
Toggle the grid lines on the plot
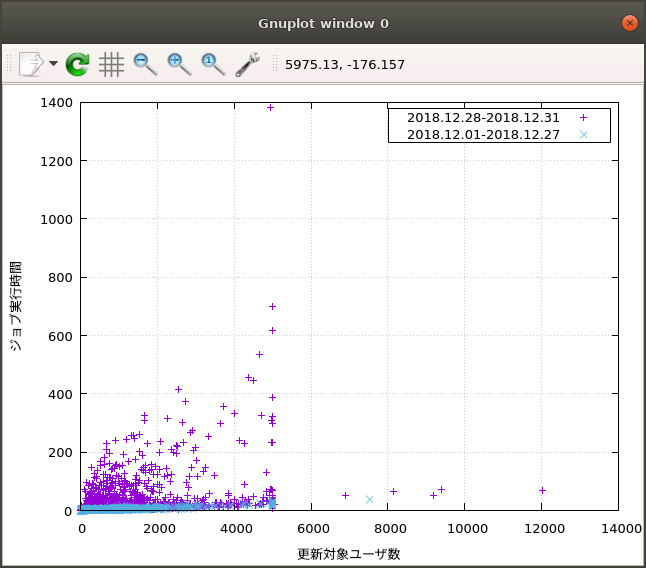(x=111, y=65)
